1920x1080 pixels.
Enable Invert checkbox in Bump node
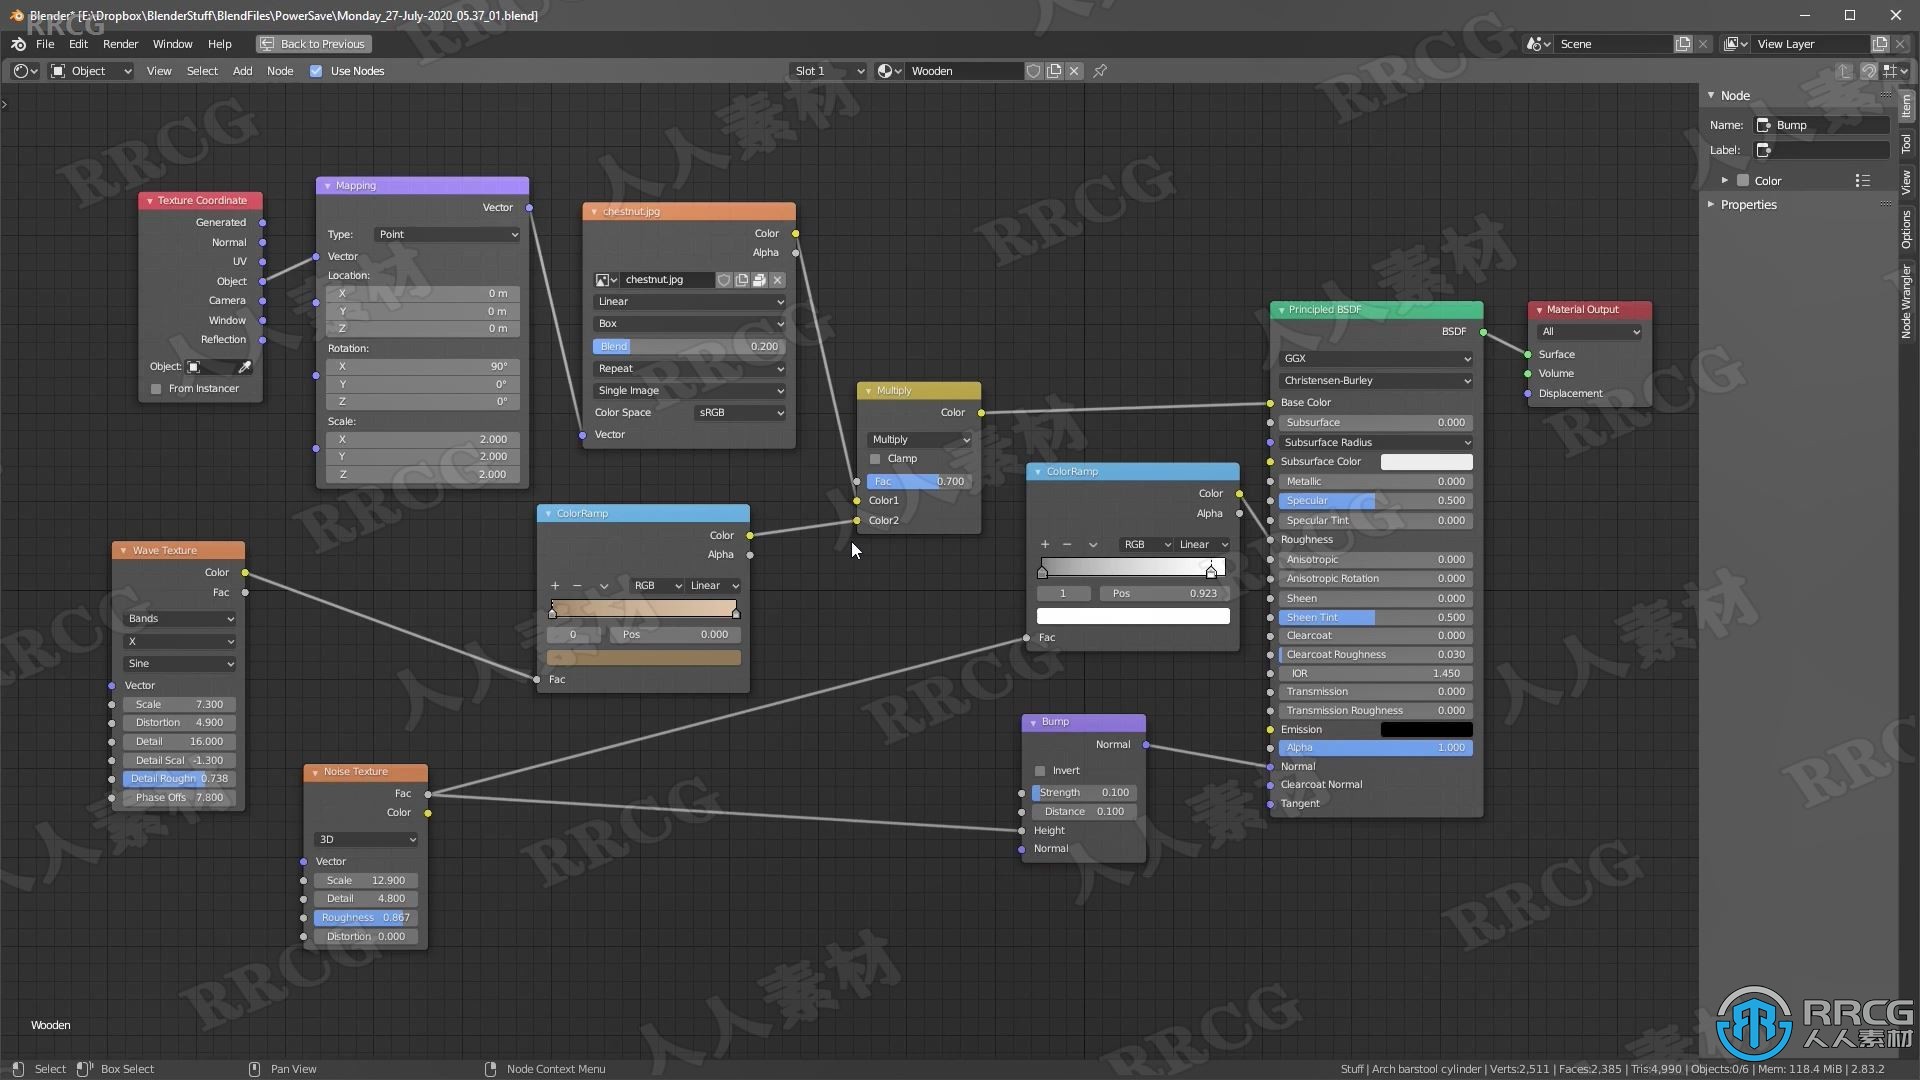point(1040,771)
